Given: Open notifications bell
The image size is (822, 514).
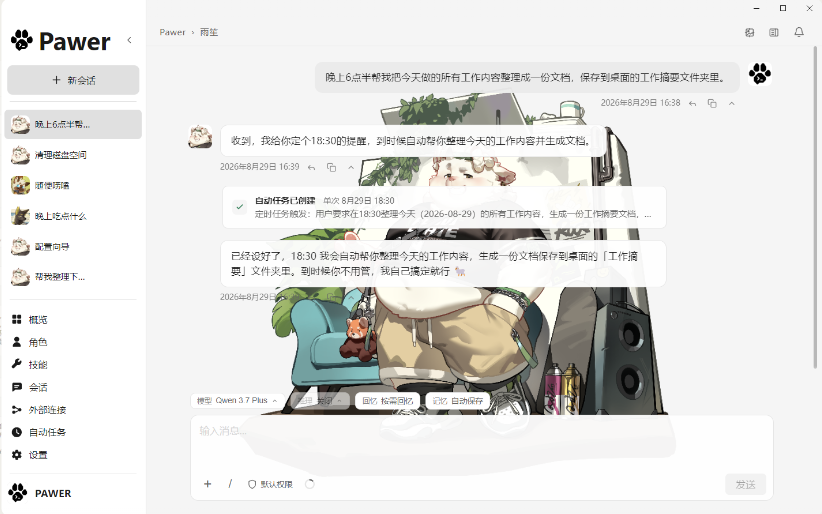Looking at the screenshot, I should 799,33.
